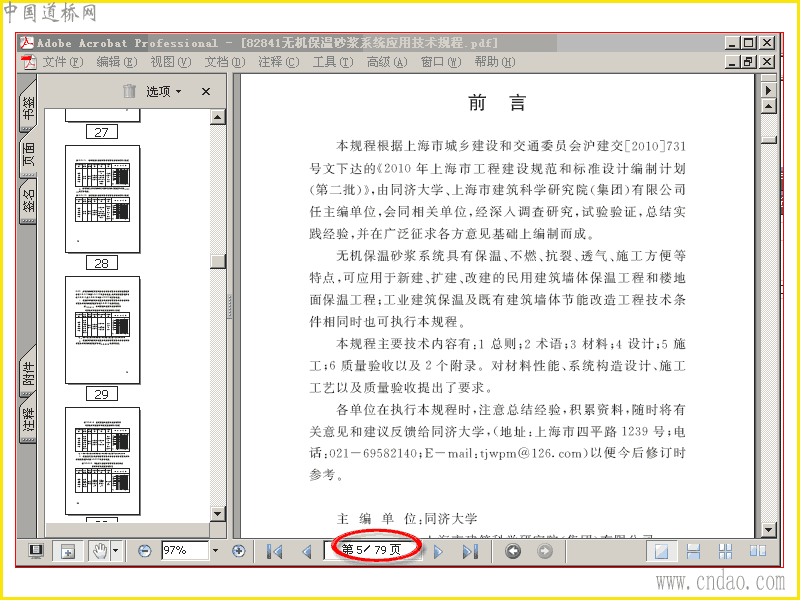Open the hand tool dropdown arrow
The width and height of the screenshot is (800, 600).
[116, 551]
